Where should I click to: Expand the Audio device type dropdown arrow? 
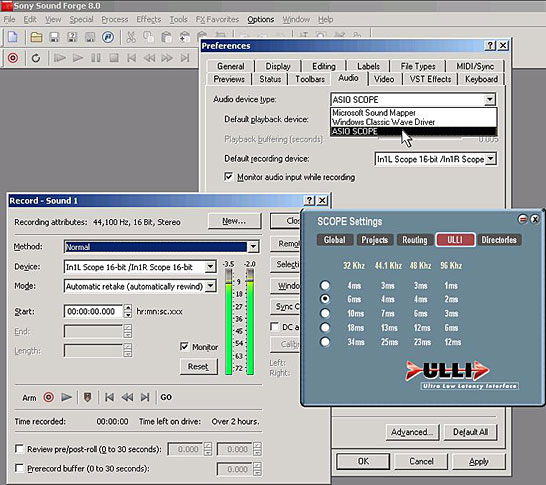pyautogui.click(x=490, y=100)
